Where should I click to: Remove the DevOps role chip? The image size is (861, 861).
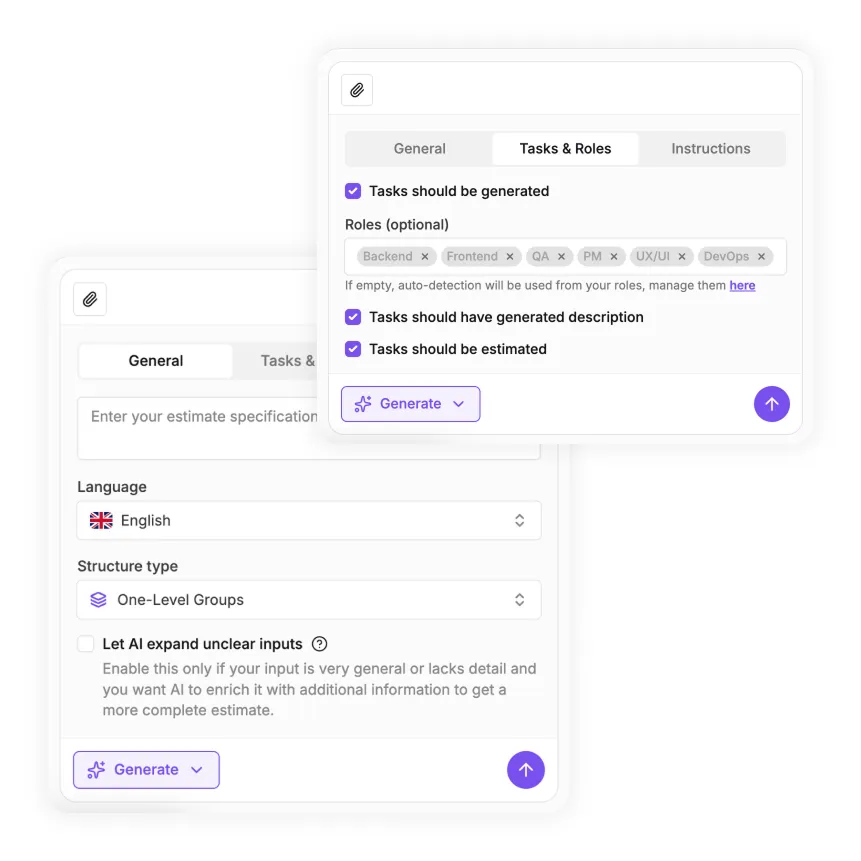coord(761,256)
